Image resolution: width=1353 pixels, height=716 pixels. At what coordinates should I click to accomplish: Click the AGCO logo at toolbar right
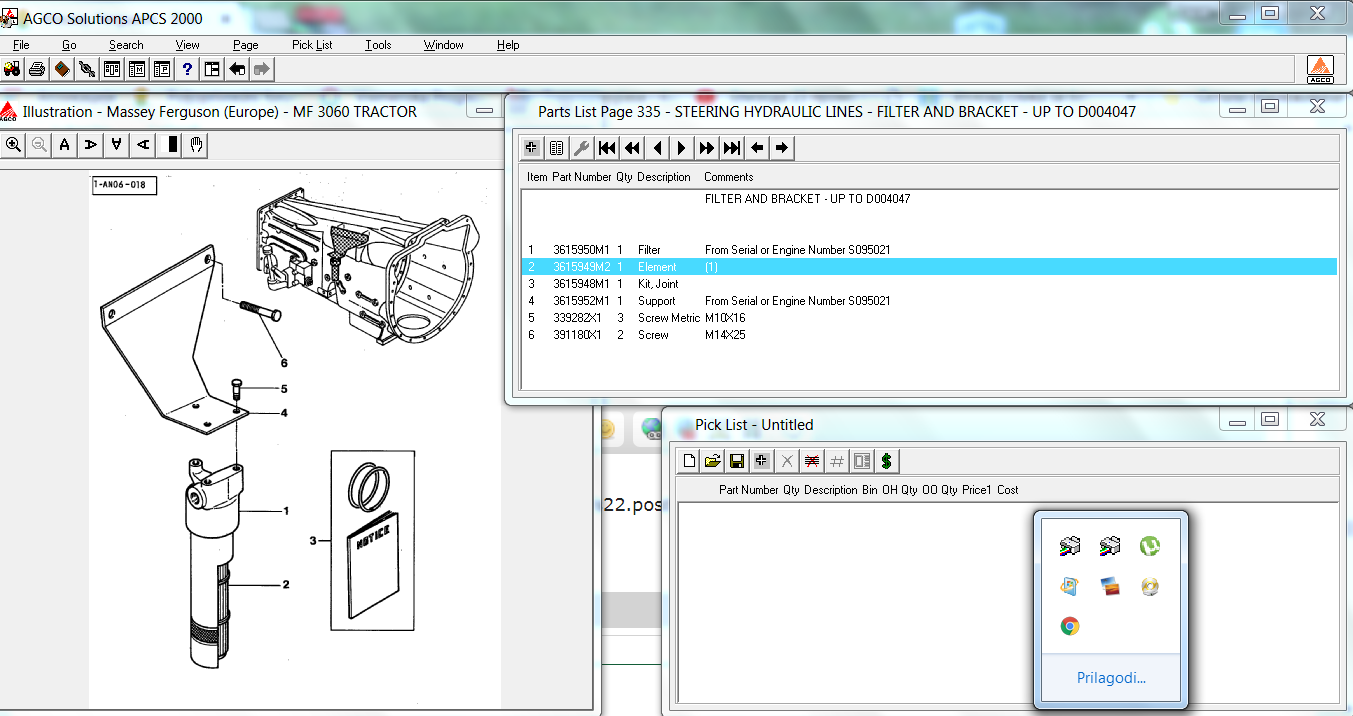point(1320,69)
